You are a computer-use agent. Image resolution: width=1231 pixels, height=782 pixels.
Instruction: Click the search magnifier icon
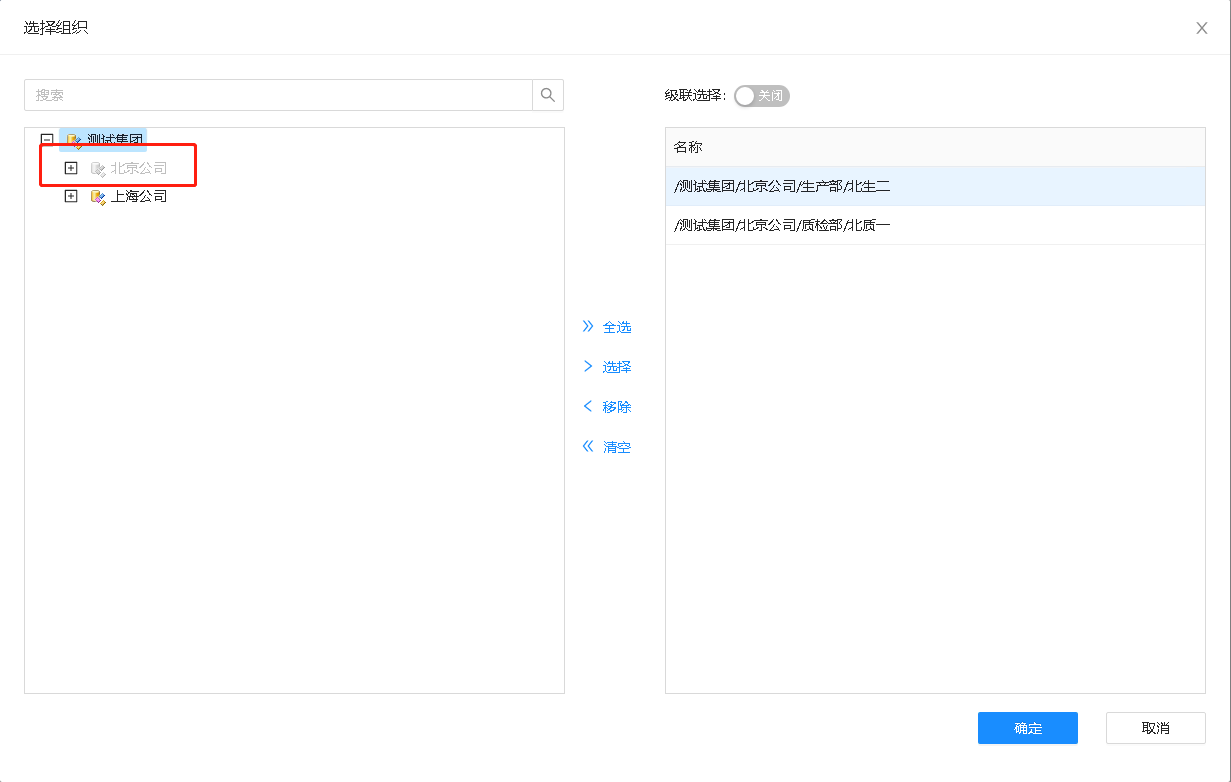(x=547, y=95)
